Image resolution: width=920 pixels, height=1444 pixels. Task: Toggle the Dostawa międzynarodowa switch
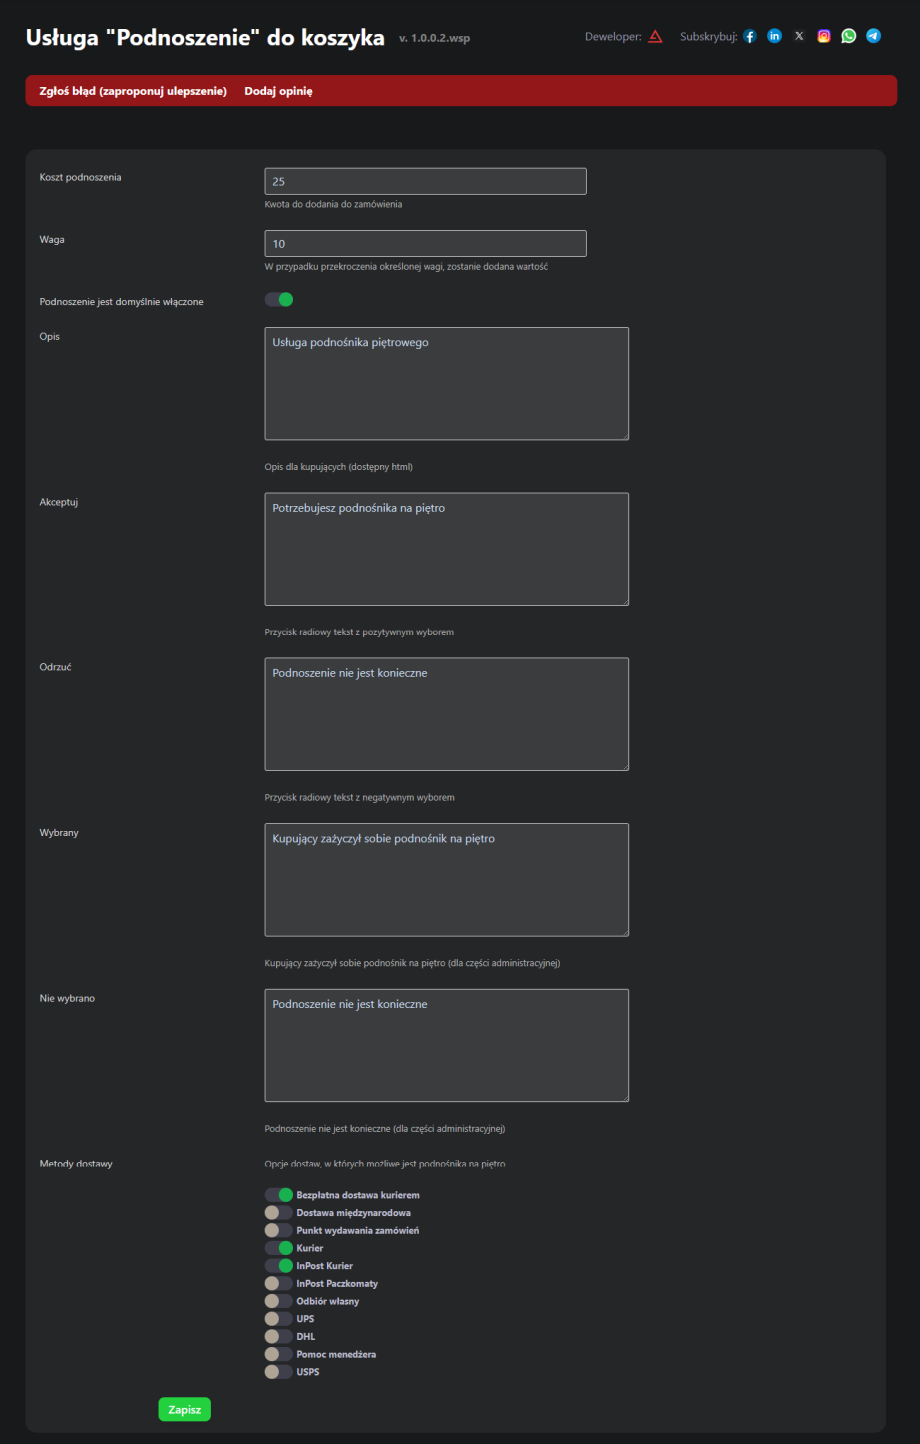pyautogui.click(x=279, y=1213)
